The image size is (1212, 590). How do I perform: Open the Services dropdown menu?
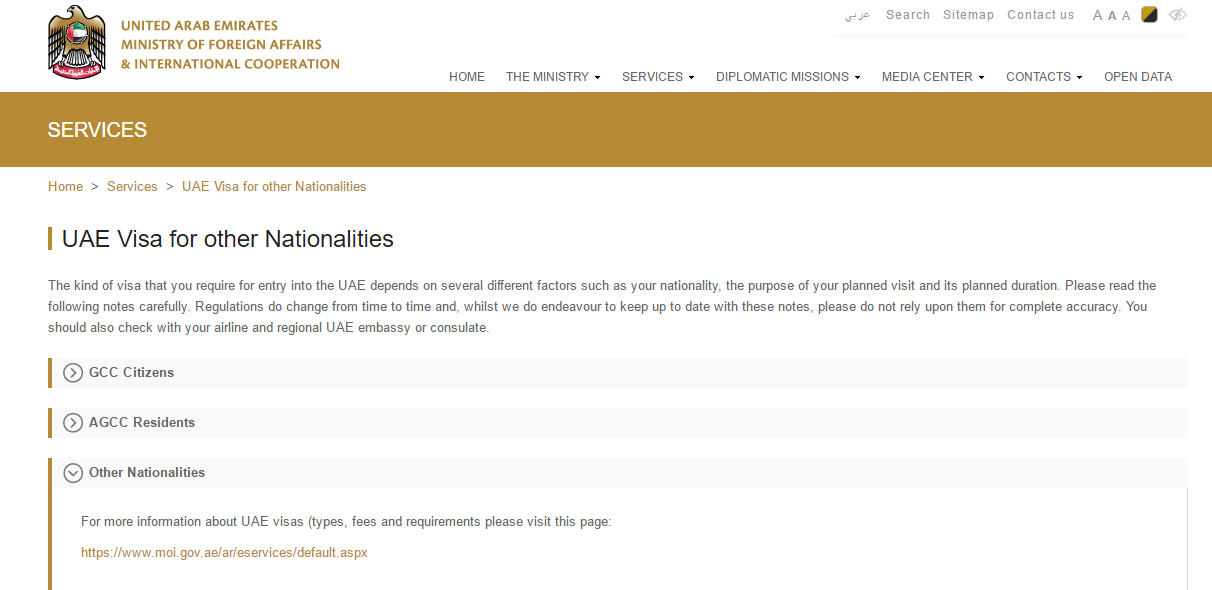[x=658, y=77]
